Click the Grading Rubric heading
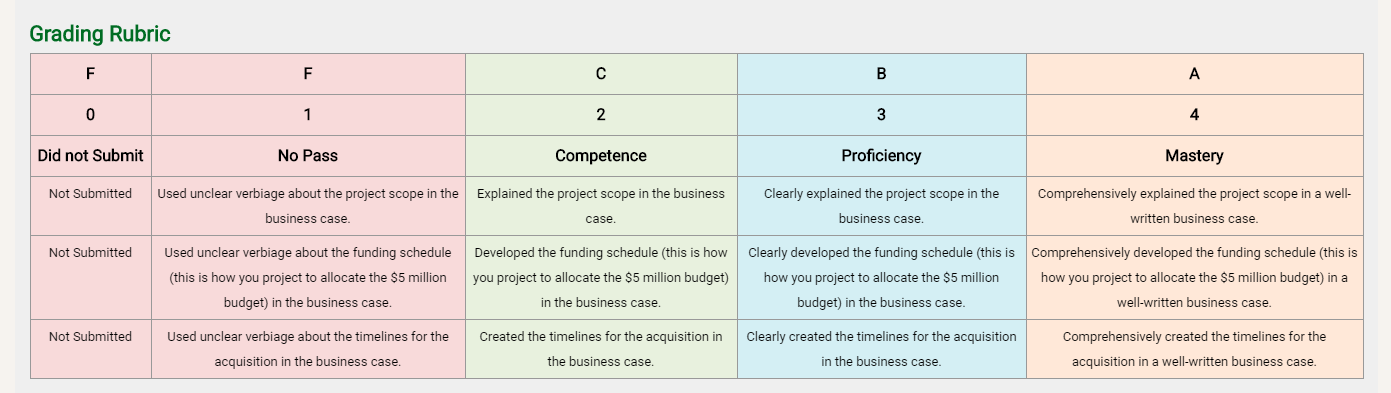The height and width of the screenshot is (393, 1391). 100,34
